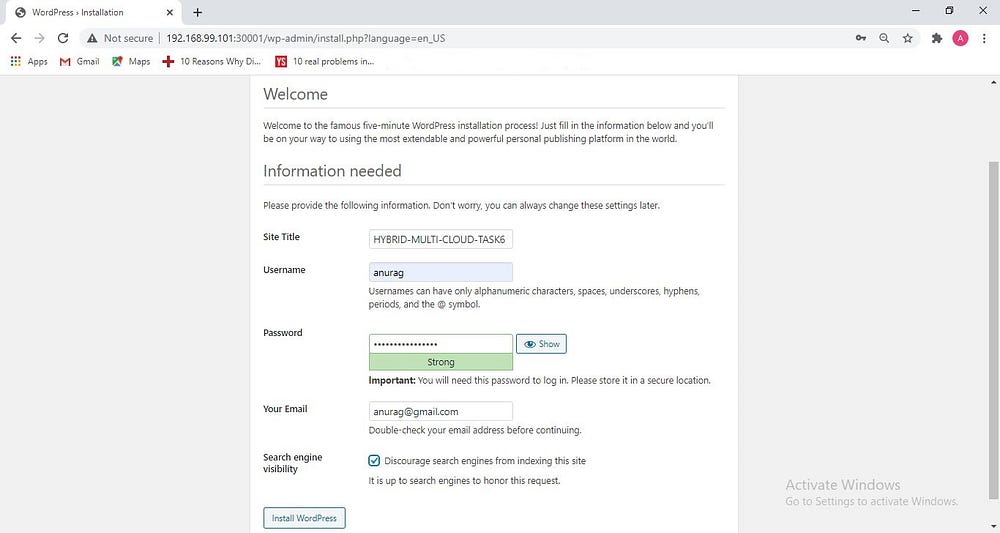Click the Information needed heading

[332, 171]
